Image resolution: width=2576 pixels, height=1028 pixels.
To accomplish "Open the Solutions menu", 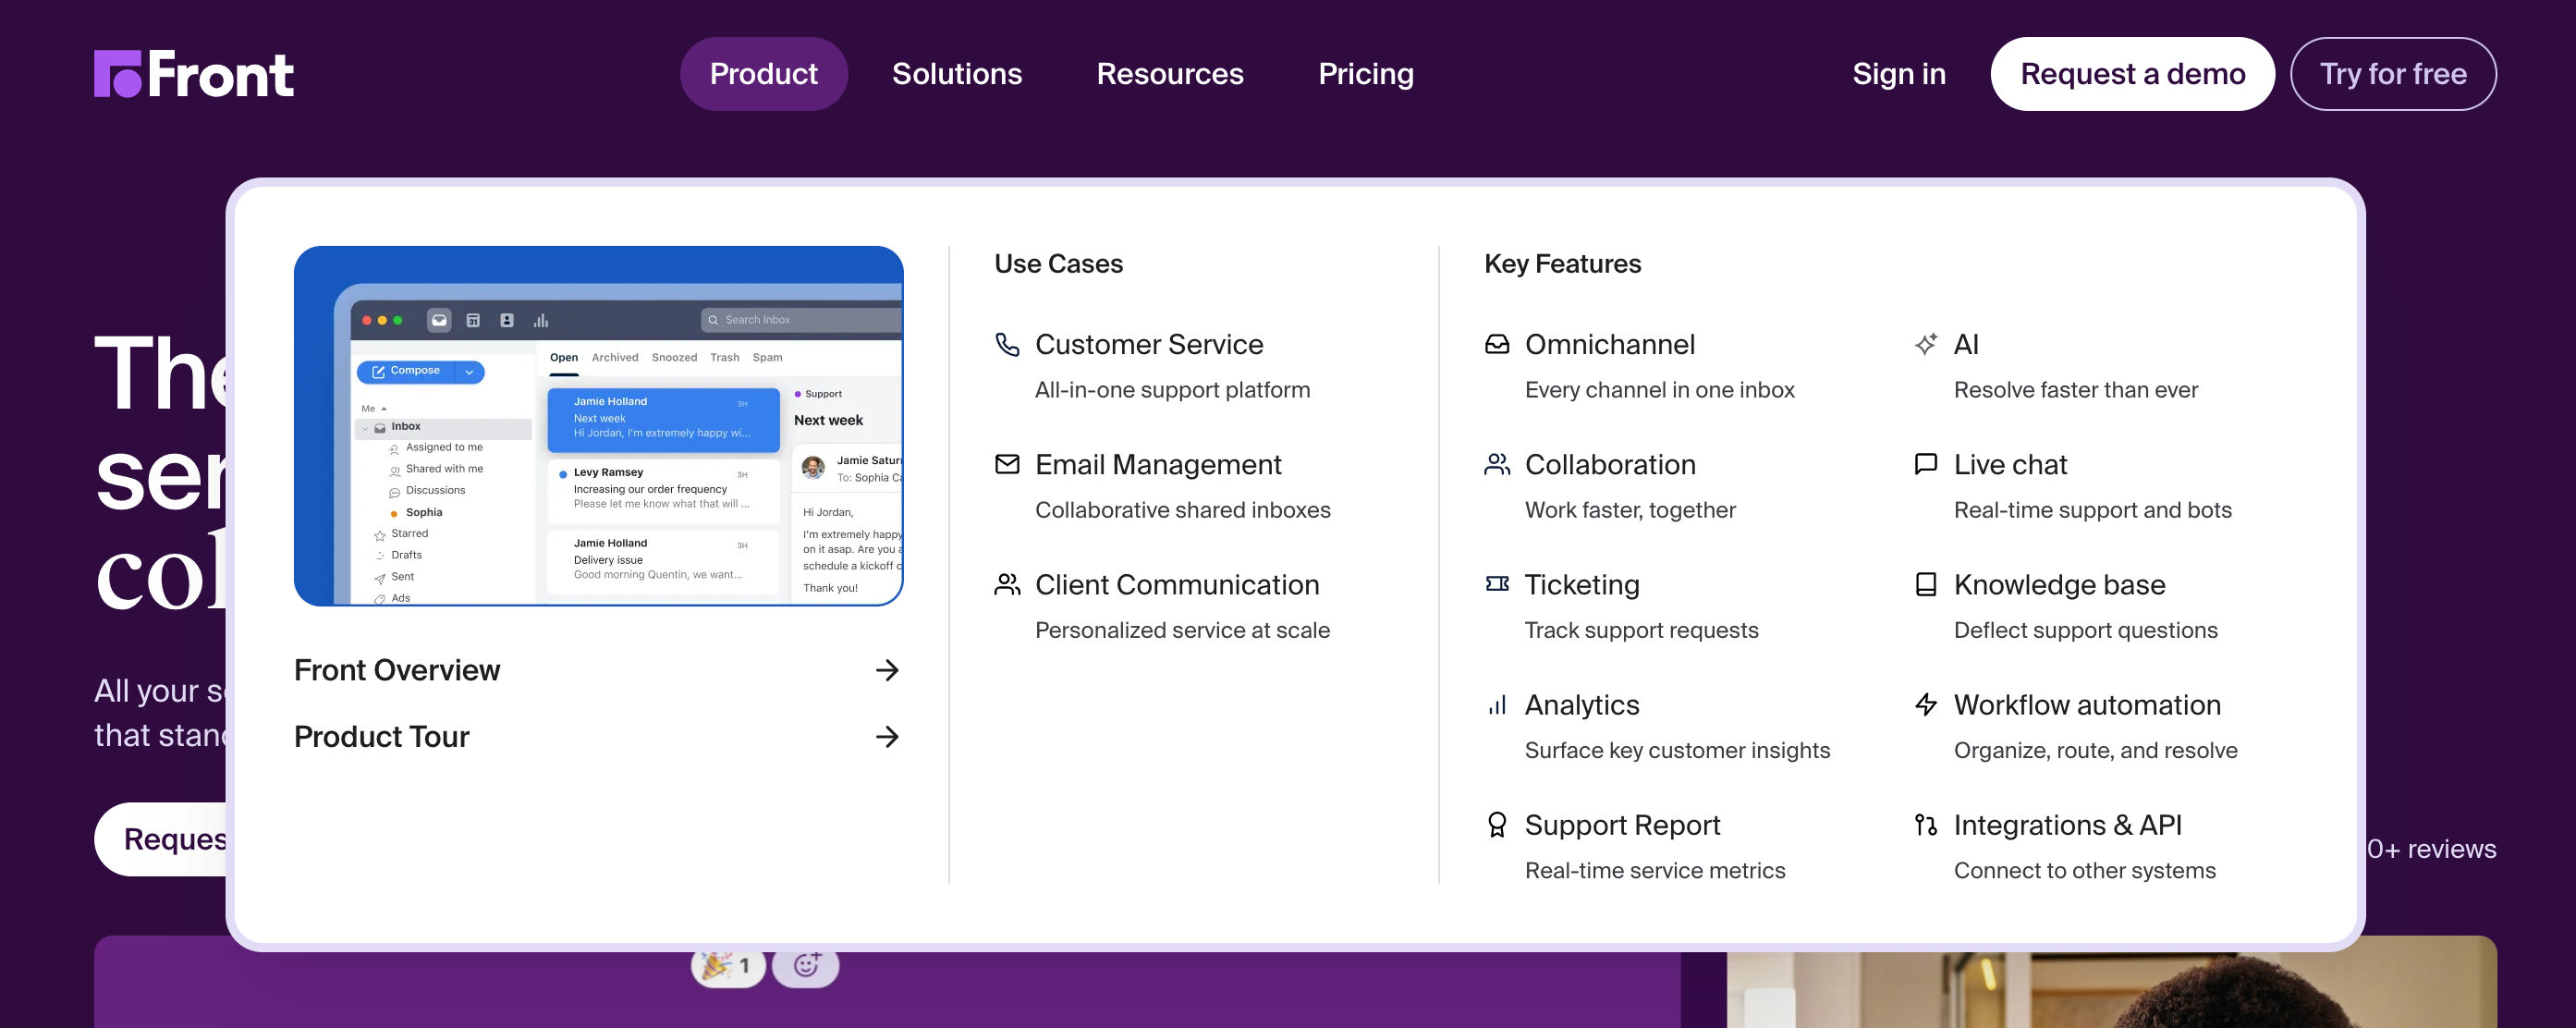I will click(956, 74).
